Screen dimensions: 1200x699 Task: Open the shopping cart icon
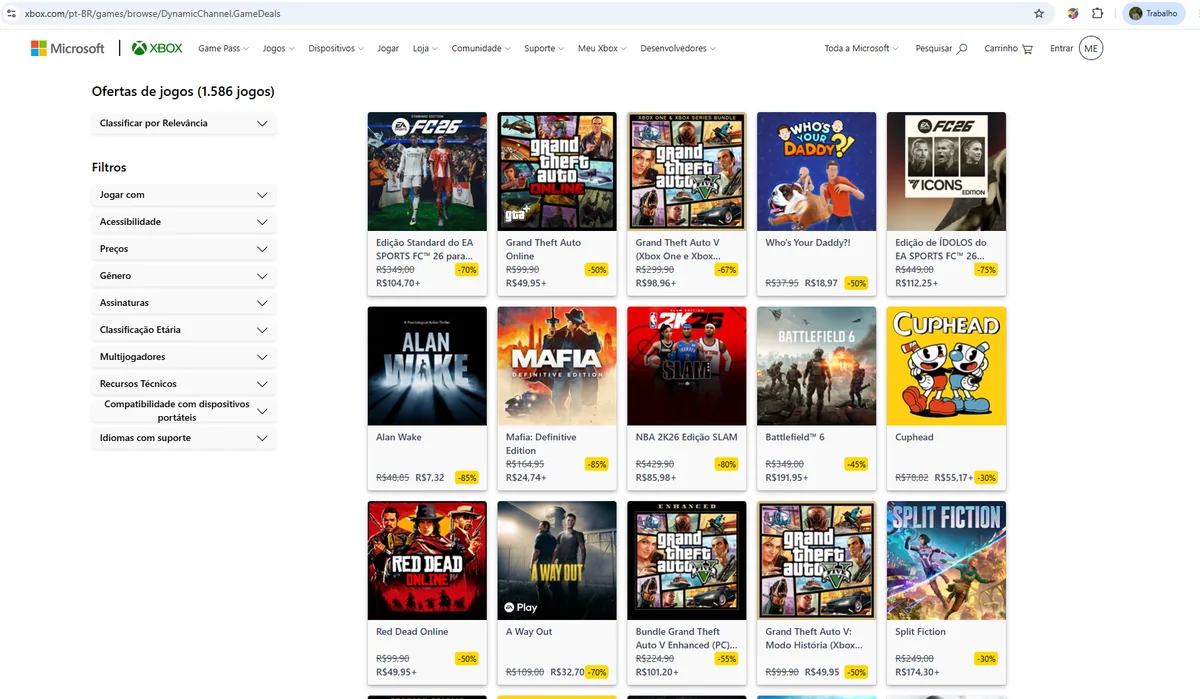(1027, 48)
